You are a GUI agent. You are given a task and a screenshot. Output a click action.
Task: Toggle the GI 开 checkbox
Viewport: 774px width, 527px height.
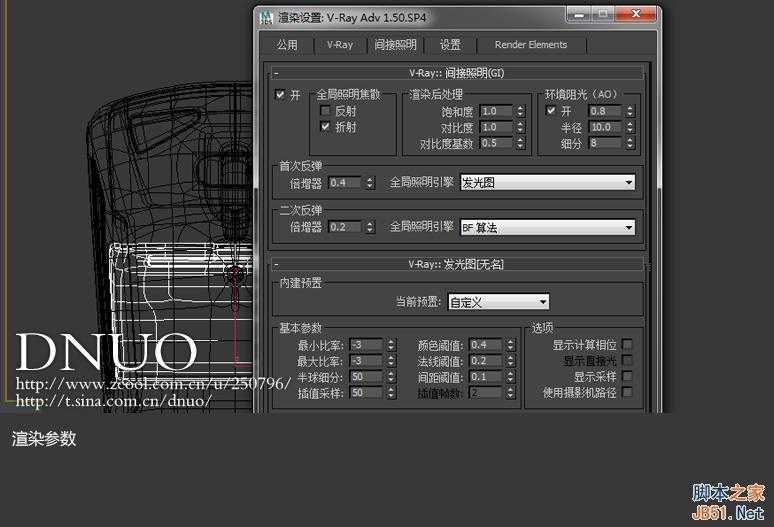[x=280, y=94]
